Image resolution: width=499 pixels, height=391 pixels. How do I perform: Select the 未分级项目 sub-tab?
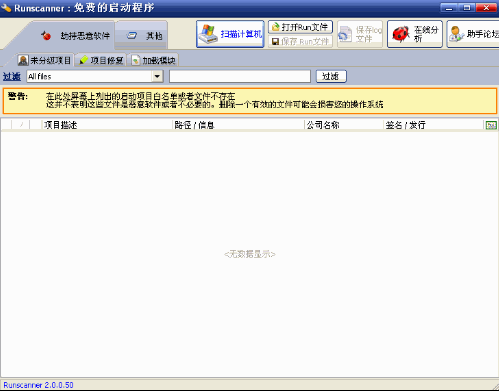click(45, 60)
